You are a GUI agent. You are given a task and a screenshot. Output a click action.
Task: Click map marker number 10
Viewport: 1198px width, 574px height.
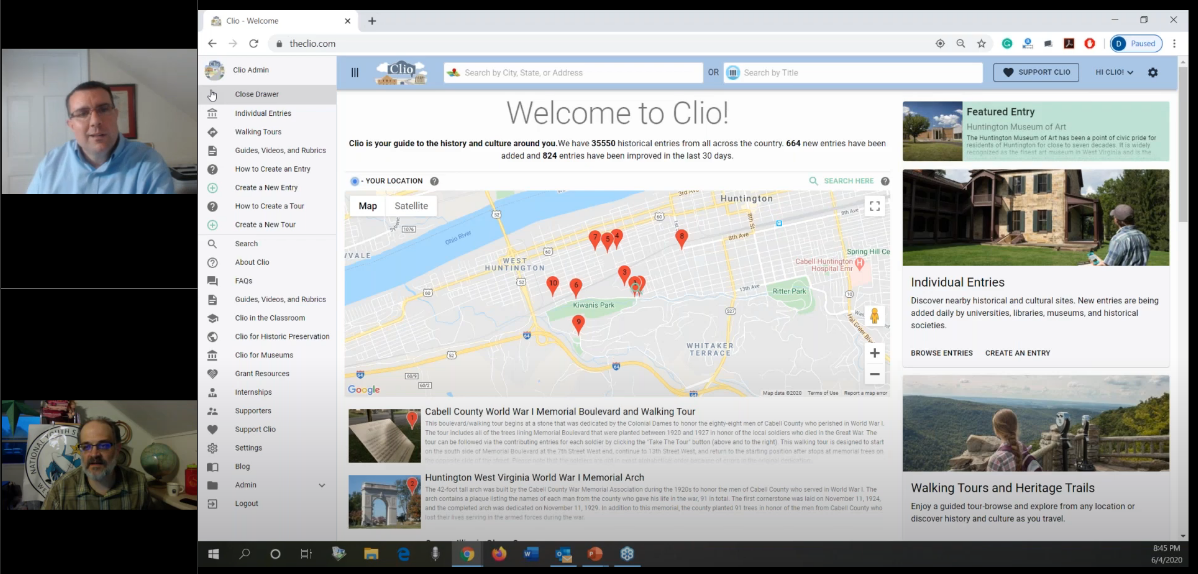552,286
